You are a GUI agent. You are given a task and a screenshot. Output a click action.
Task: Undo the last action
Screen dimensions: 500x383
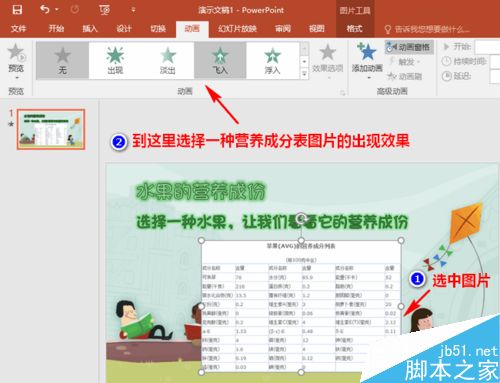[x=45, y=9]
